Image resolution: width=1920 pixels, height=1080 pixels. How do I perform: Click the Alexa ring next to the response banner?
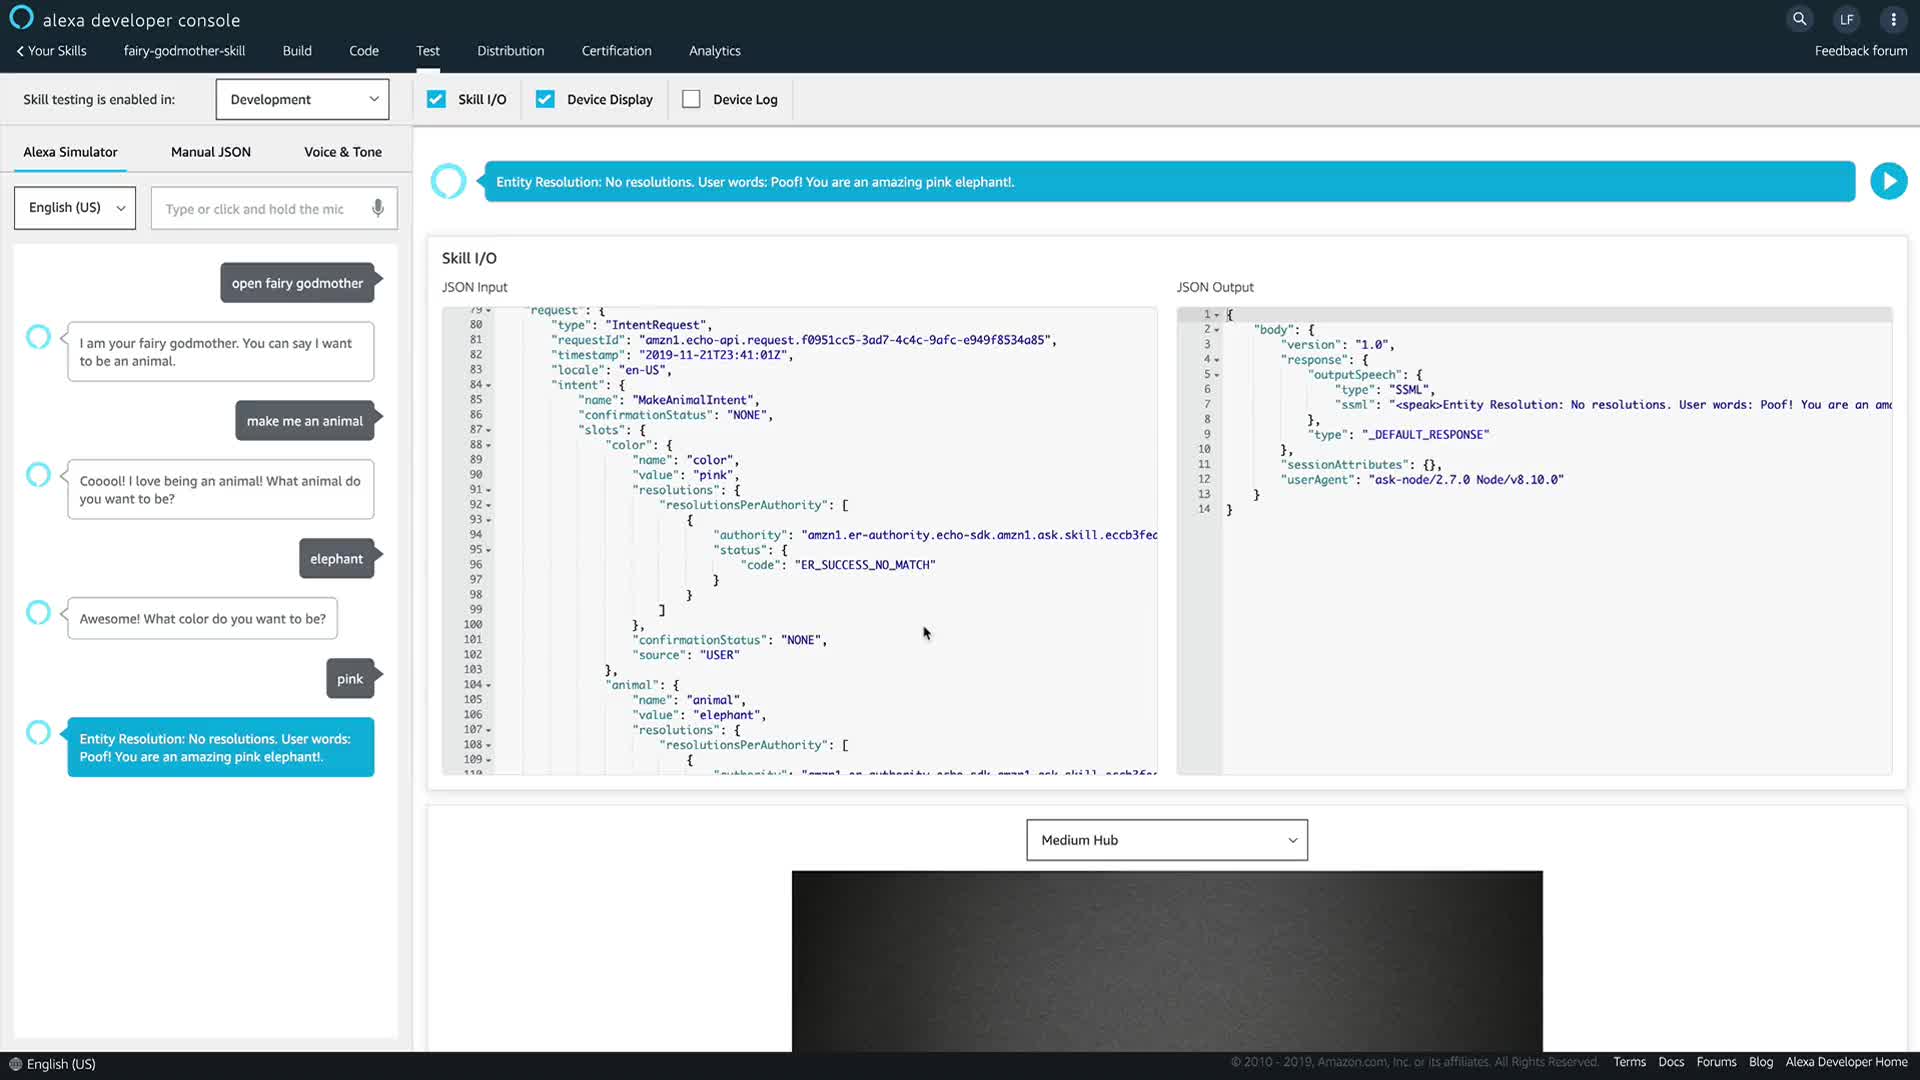(x=448, y=181)
